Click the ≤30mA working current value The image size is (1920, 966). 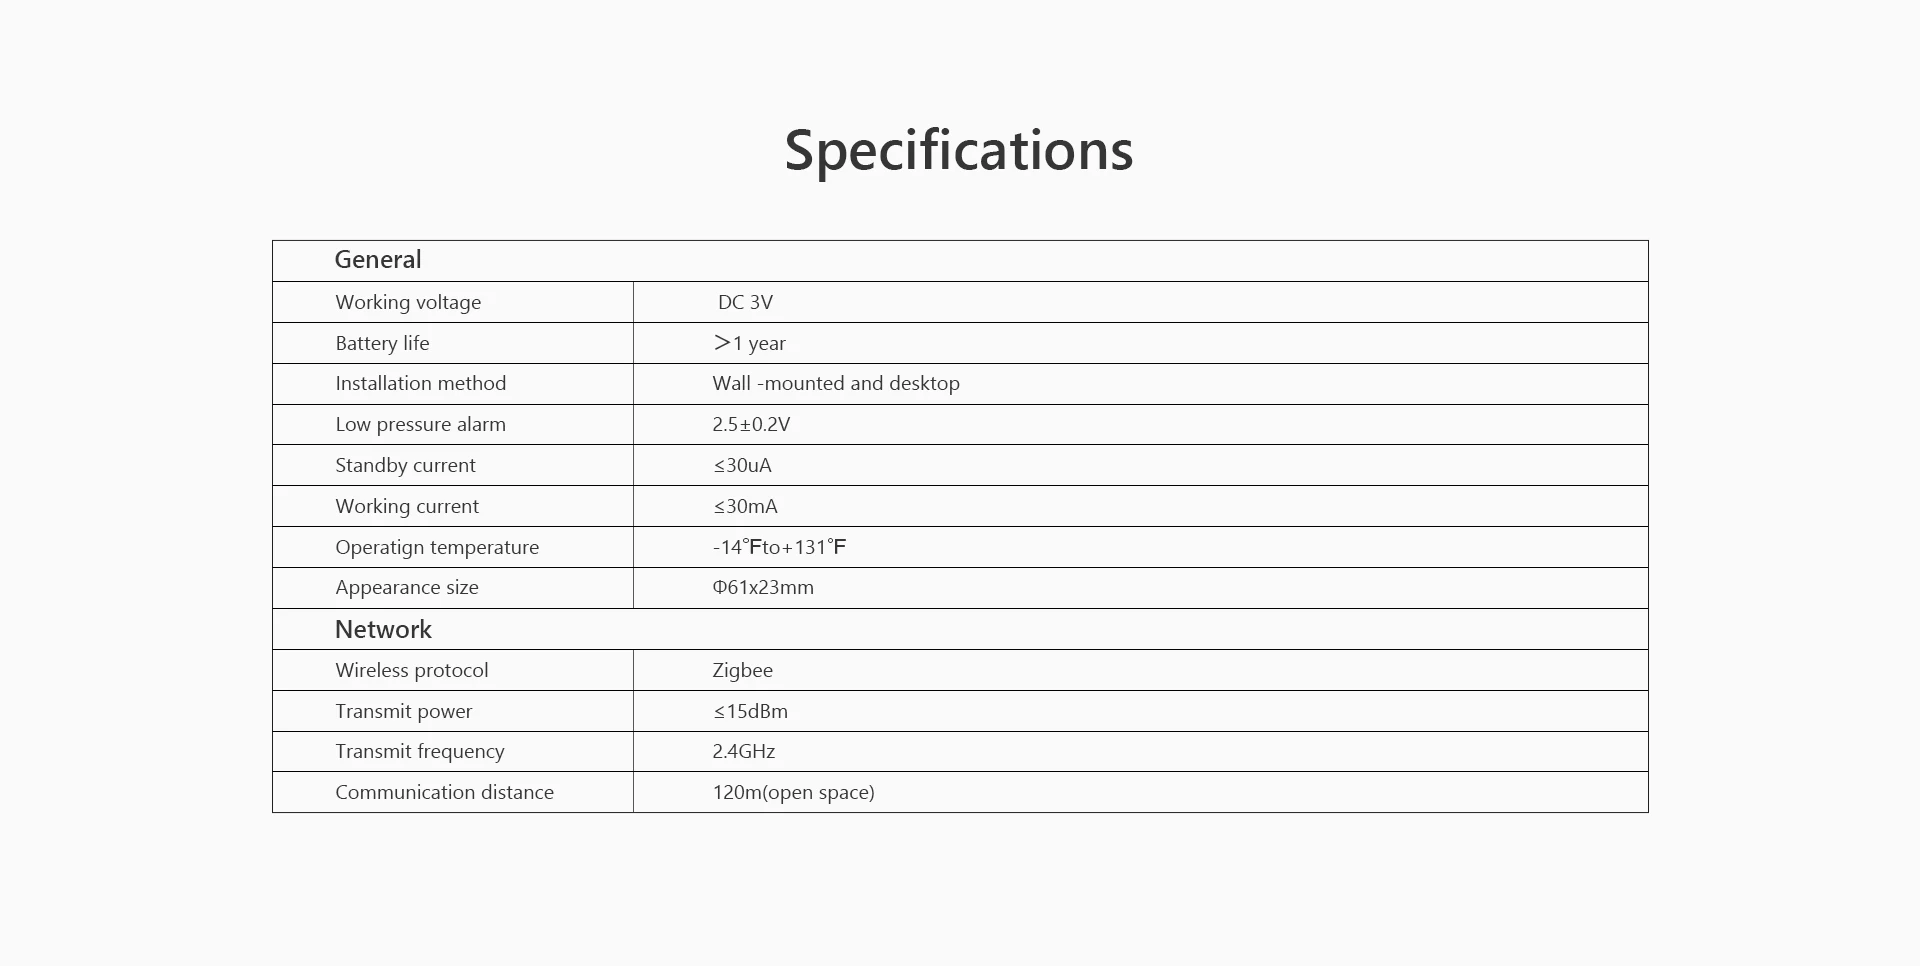click(x=745, y=506)
